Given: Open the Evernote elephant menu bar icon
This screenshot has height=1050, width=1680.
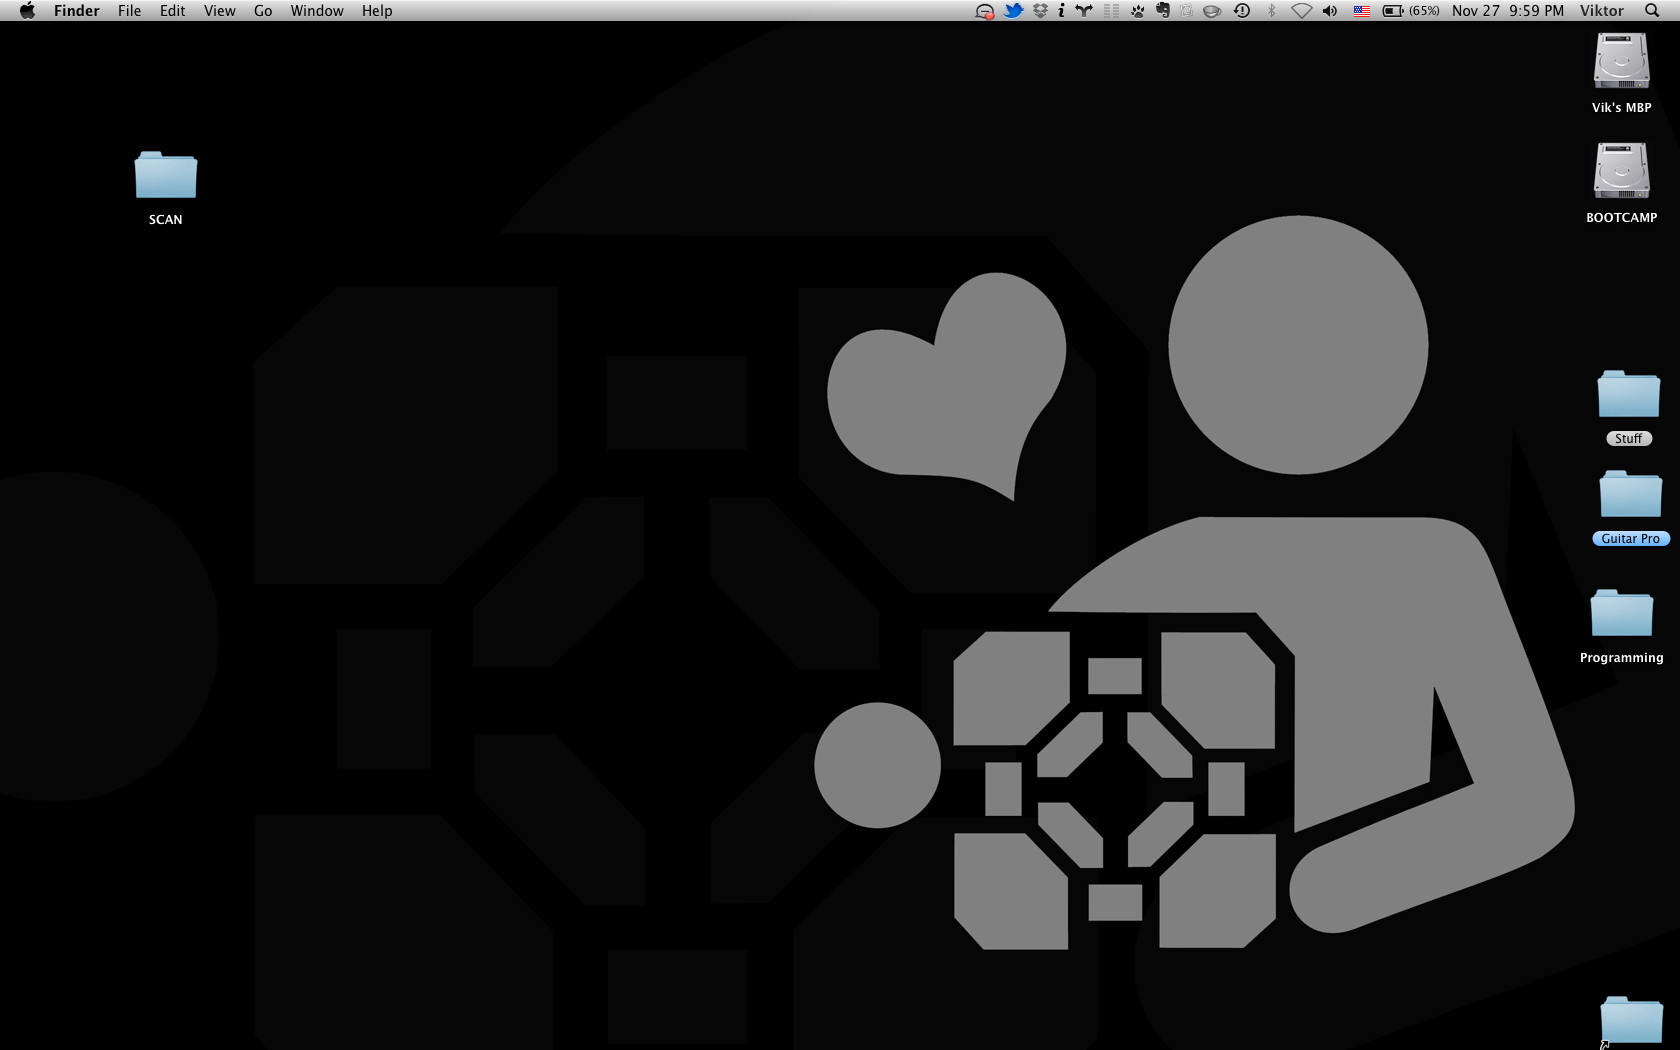Looking at the screenshot, I should click(1163, 11).
